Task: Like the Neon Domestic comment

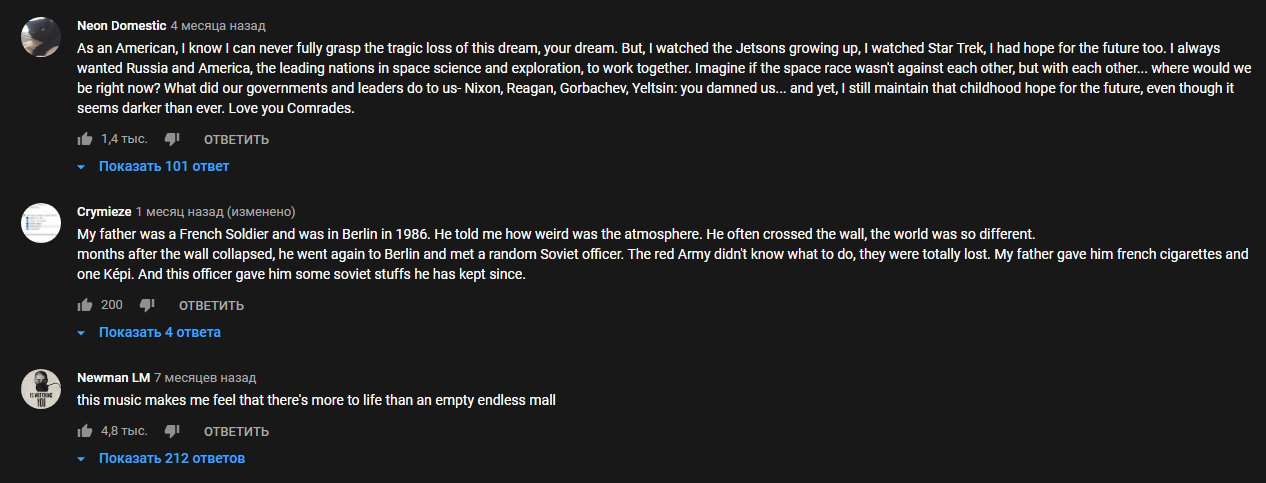Action: [x=85, y=139]
